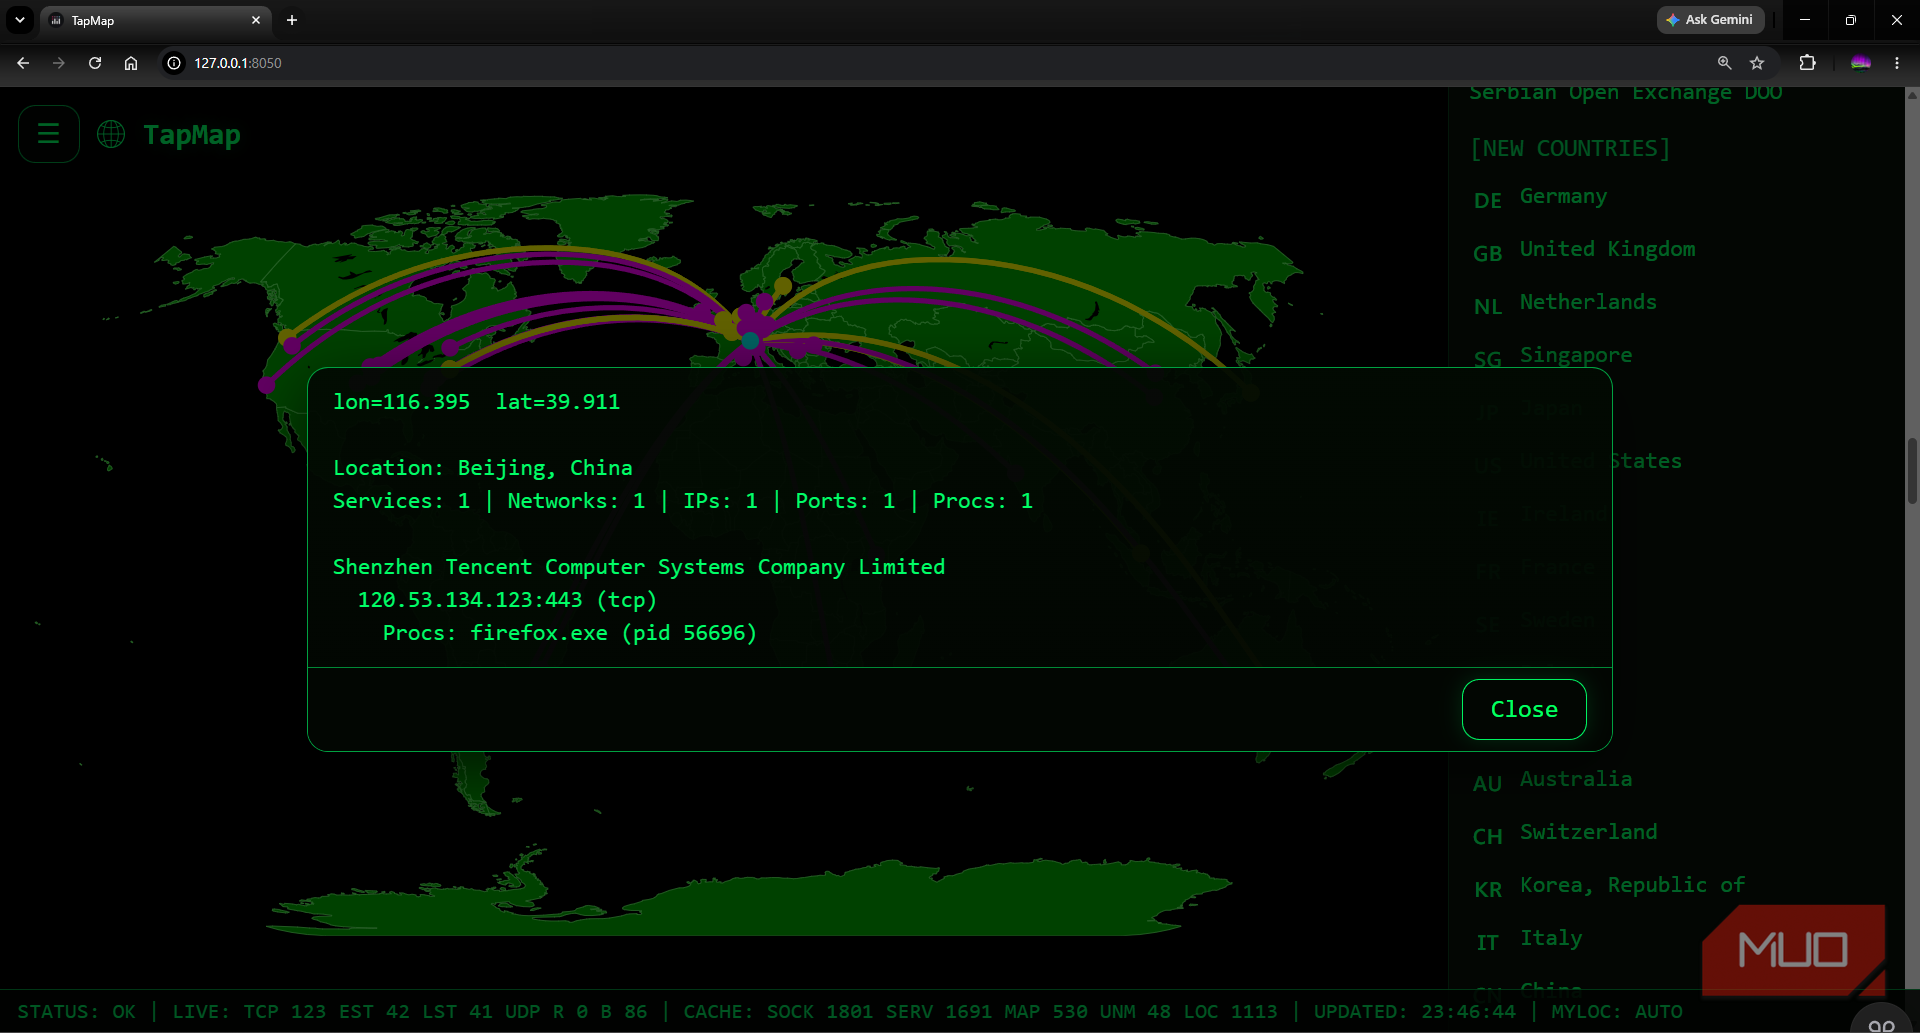Close the TapMap browser tab
This screenshot has height=1033, width=1920.
[x=256, y=20]
